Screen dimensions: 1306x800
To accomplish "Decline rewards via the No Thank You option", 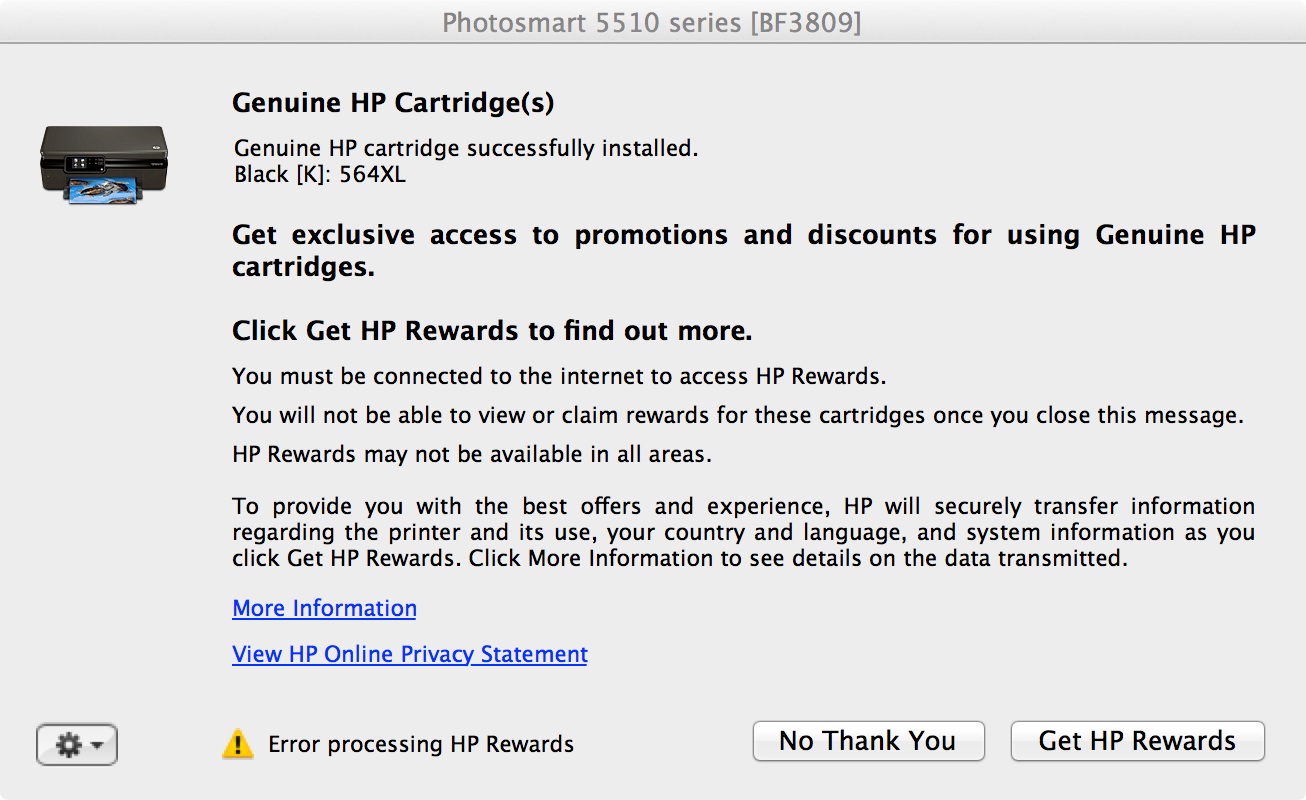I will click(x=868, y=741).
